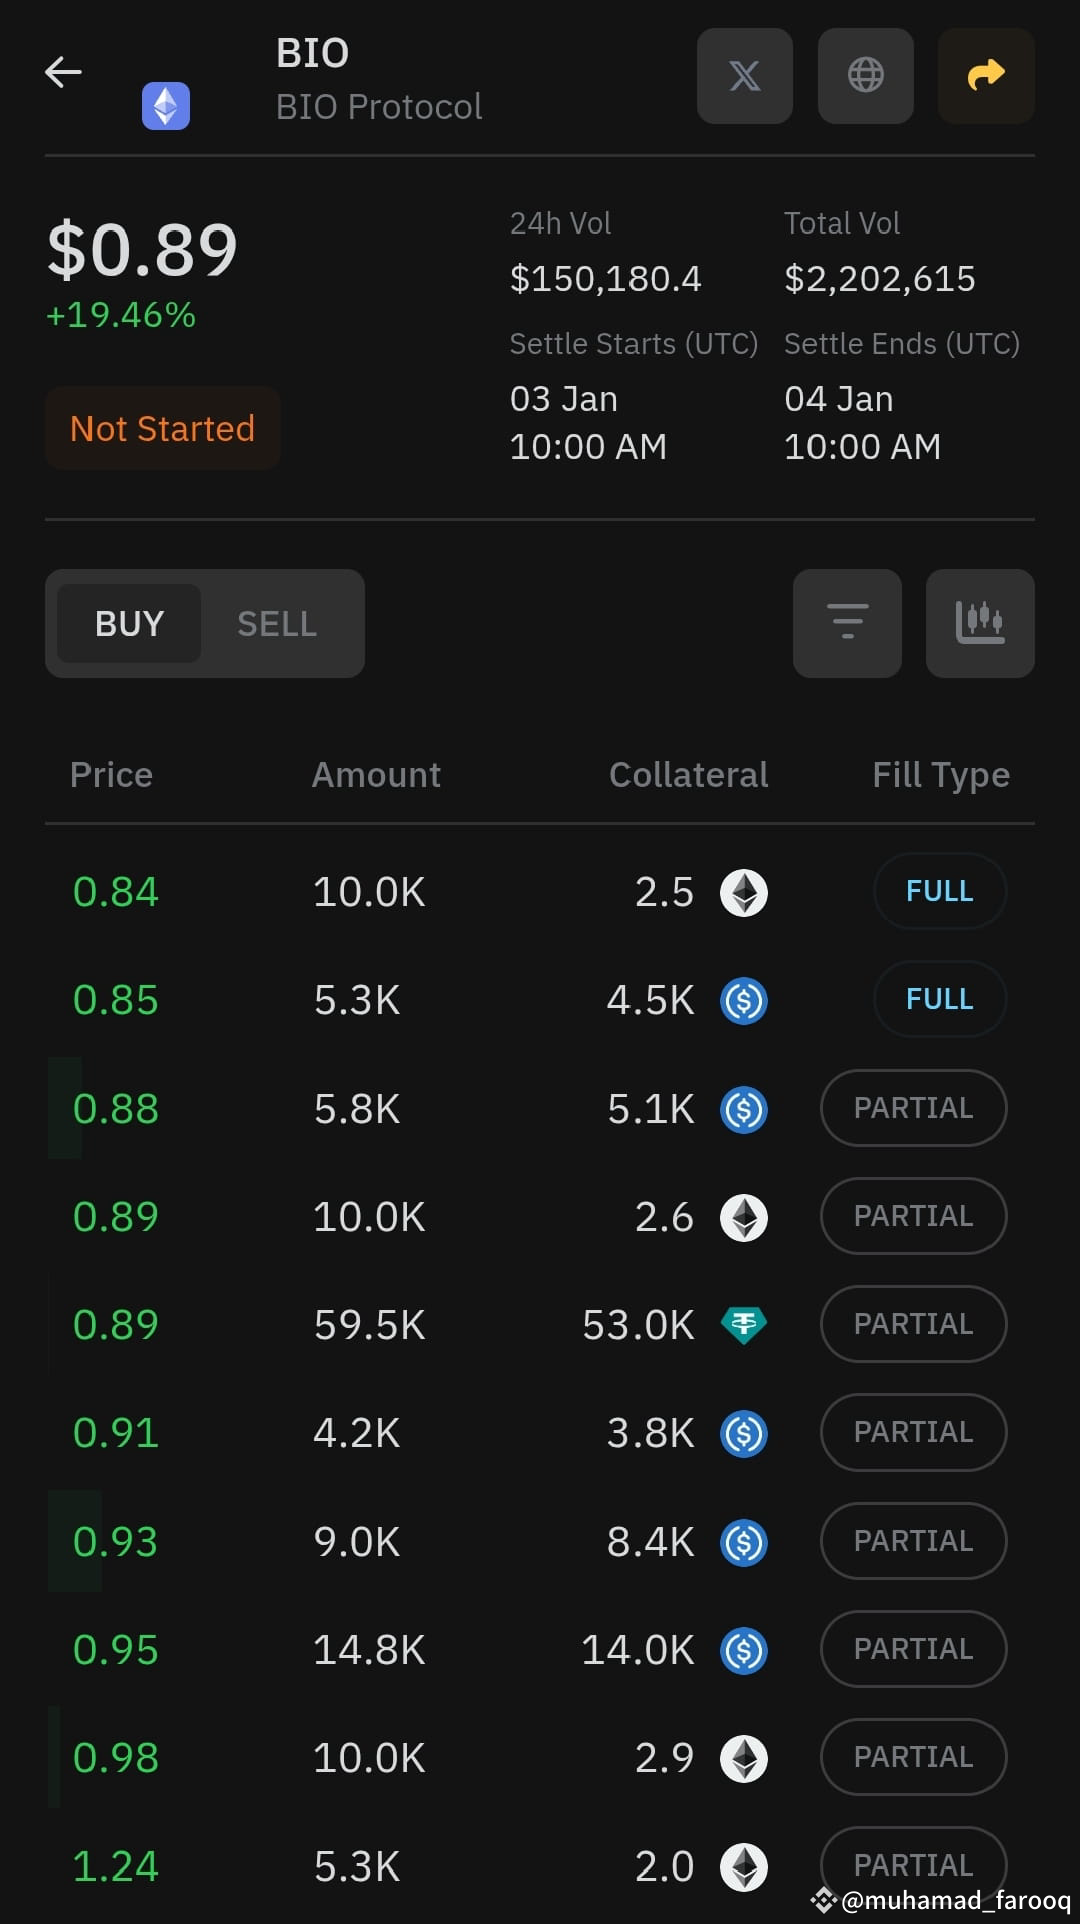
Task: Sort by the Price column header
Action: click(x=111, y=775)
